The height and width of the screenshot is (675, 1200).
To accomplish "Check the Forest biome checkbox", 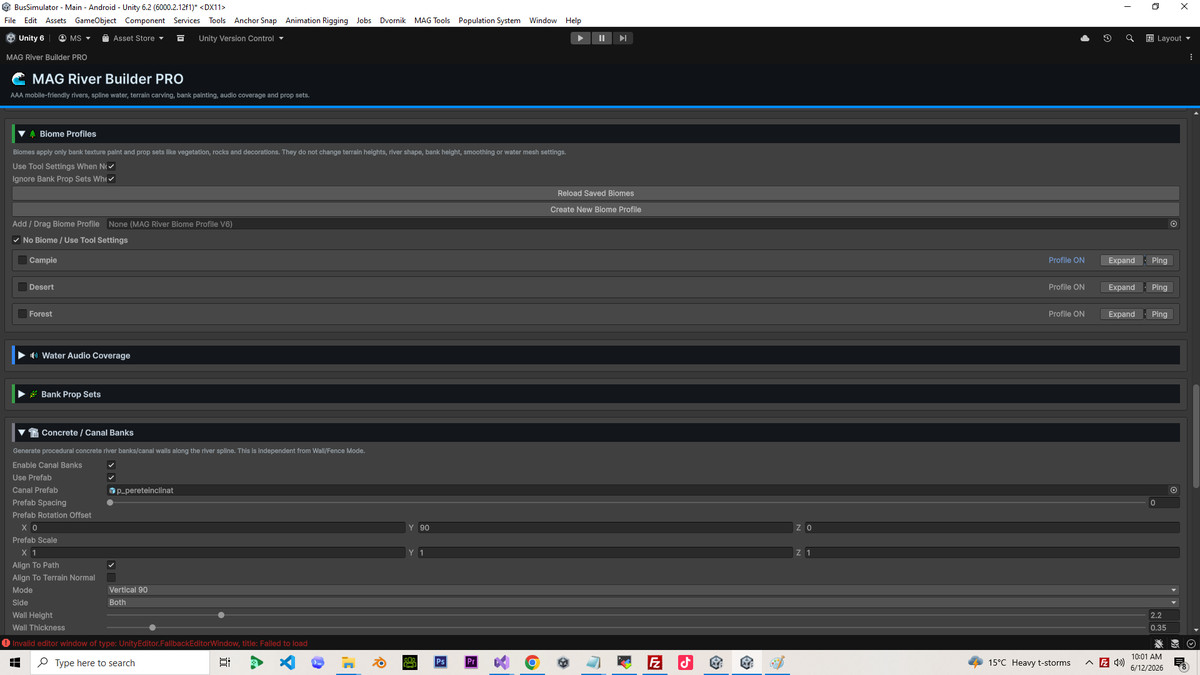I will (22, 314).
